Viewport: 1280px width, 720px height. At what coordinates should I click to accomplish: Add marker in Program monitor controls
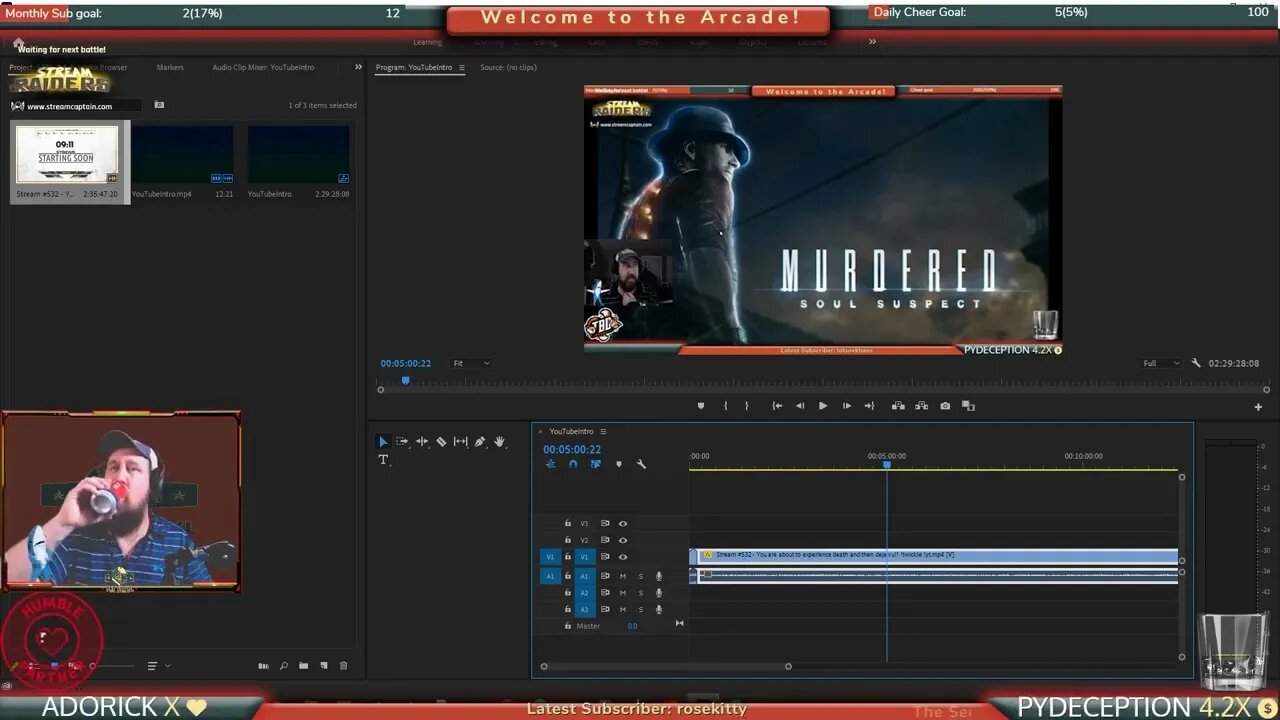(x=700, y=406)
